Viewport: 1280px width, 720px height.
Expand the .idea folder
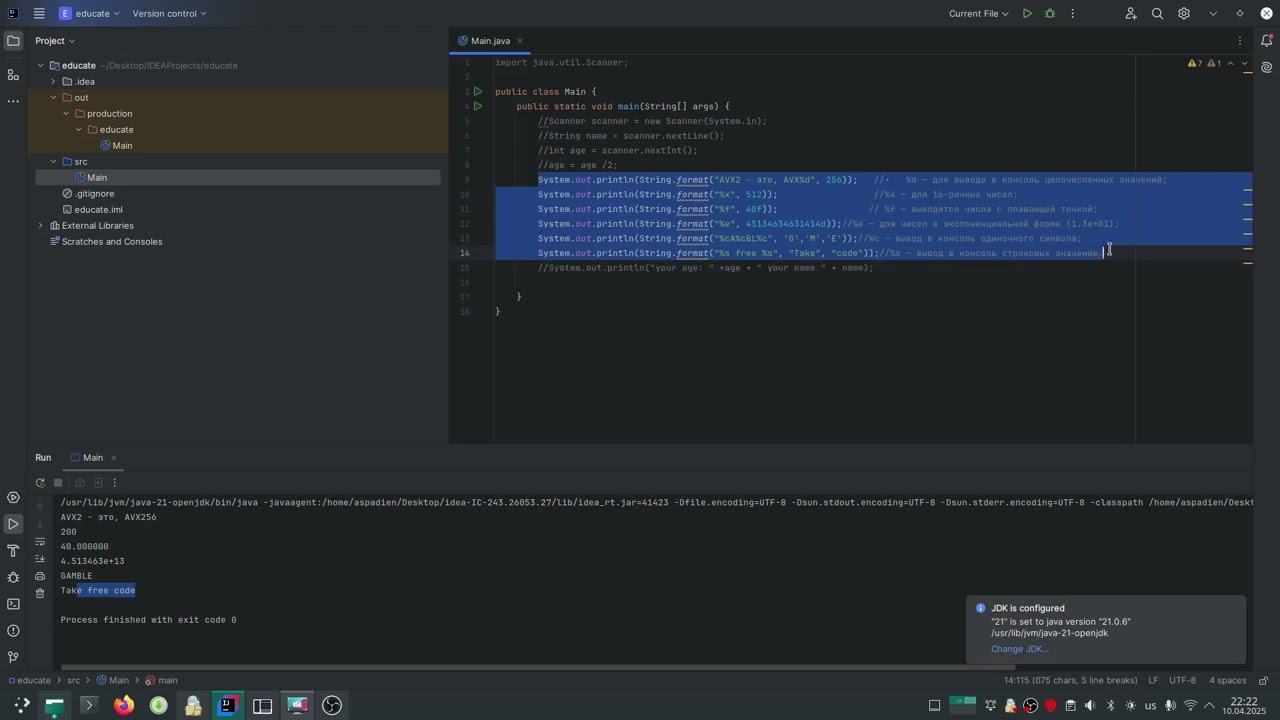(x=53, y=82)
